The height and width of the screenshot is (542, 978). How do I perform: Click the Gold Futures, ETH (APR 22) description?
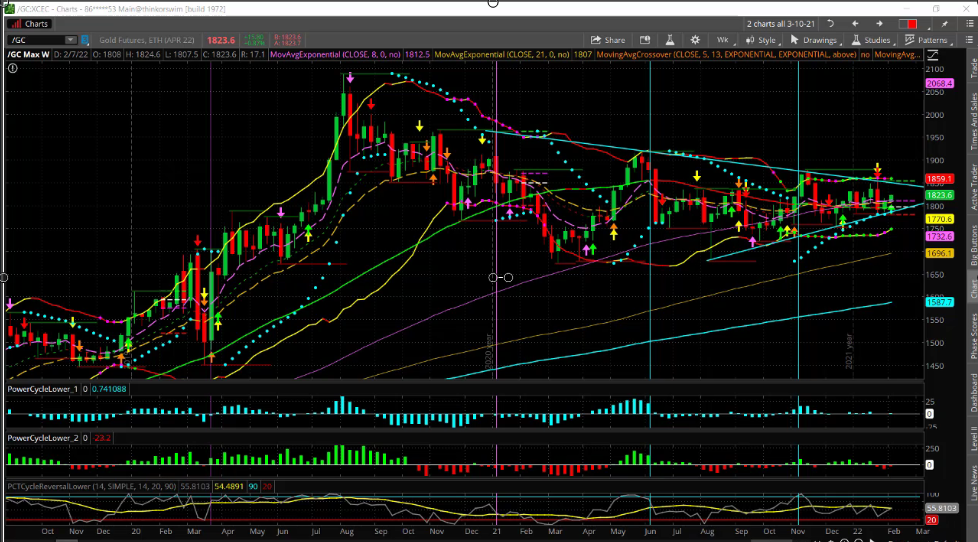point(147,40)
